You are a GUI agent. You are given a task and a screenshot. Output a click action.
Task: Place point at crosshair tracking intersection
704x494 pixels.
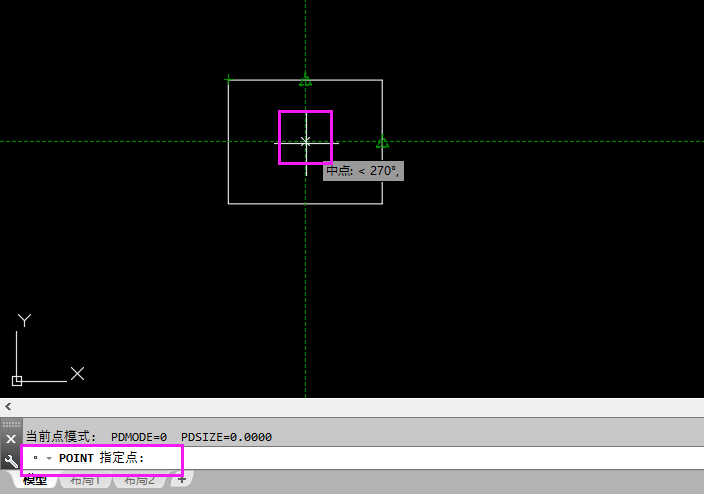click(x=306, y=142)
